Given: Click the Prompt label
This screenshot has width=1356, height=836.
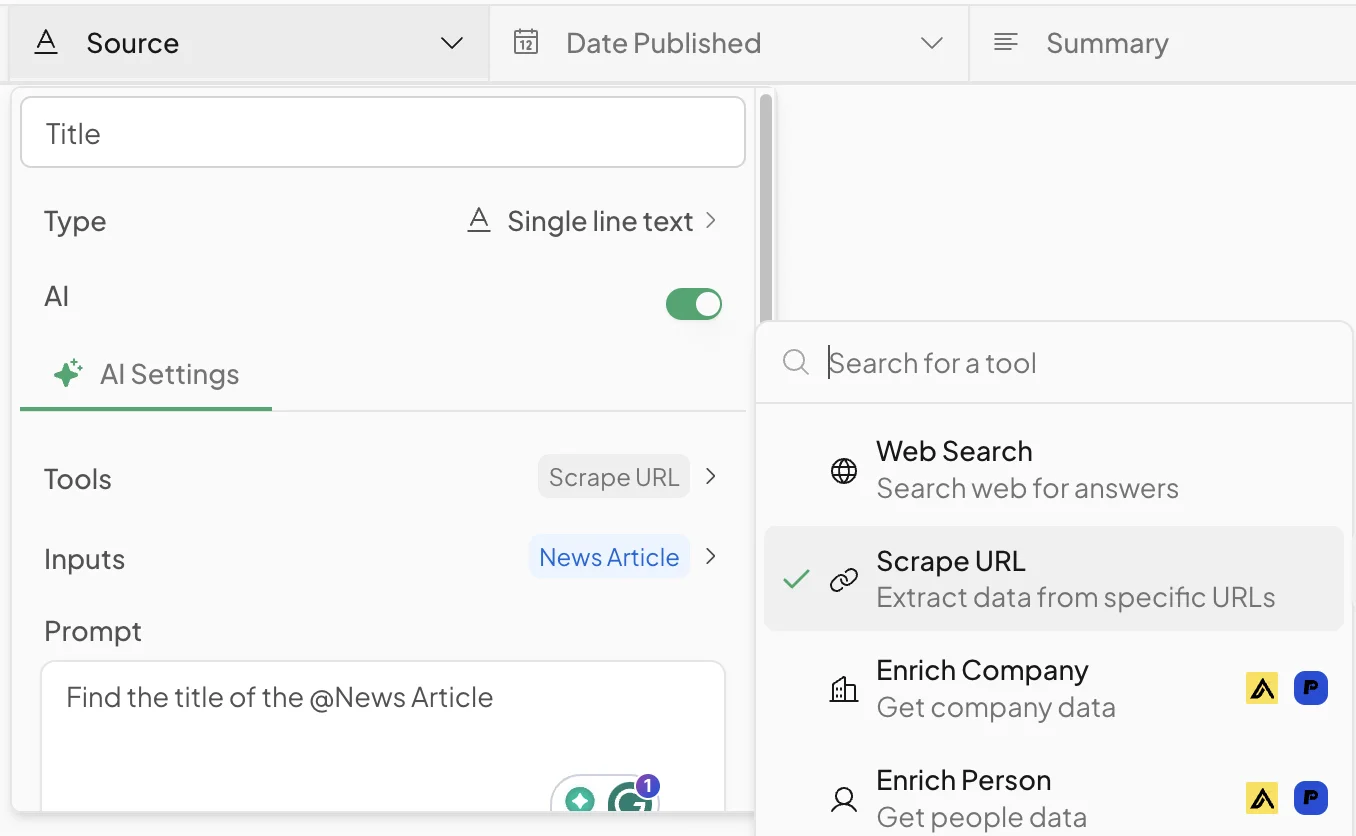Looking at the screenshot, I should tap(93, 631).
